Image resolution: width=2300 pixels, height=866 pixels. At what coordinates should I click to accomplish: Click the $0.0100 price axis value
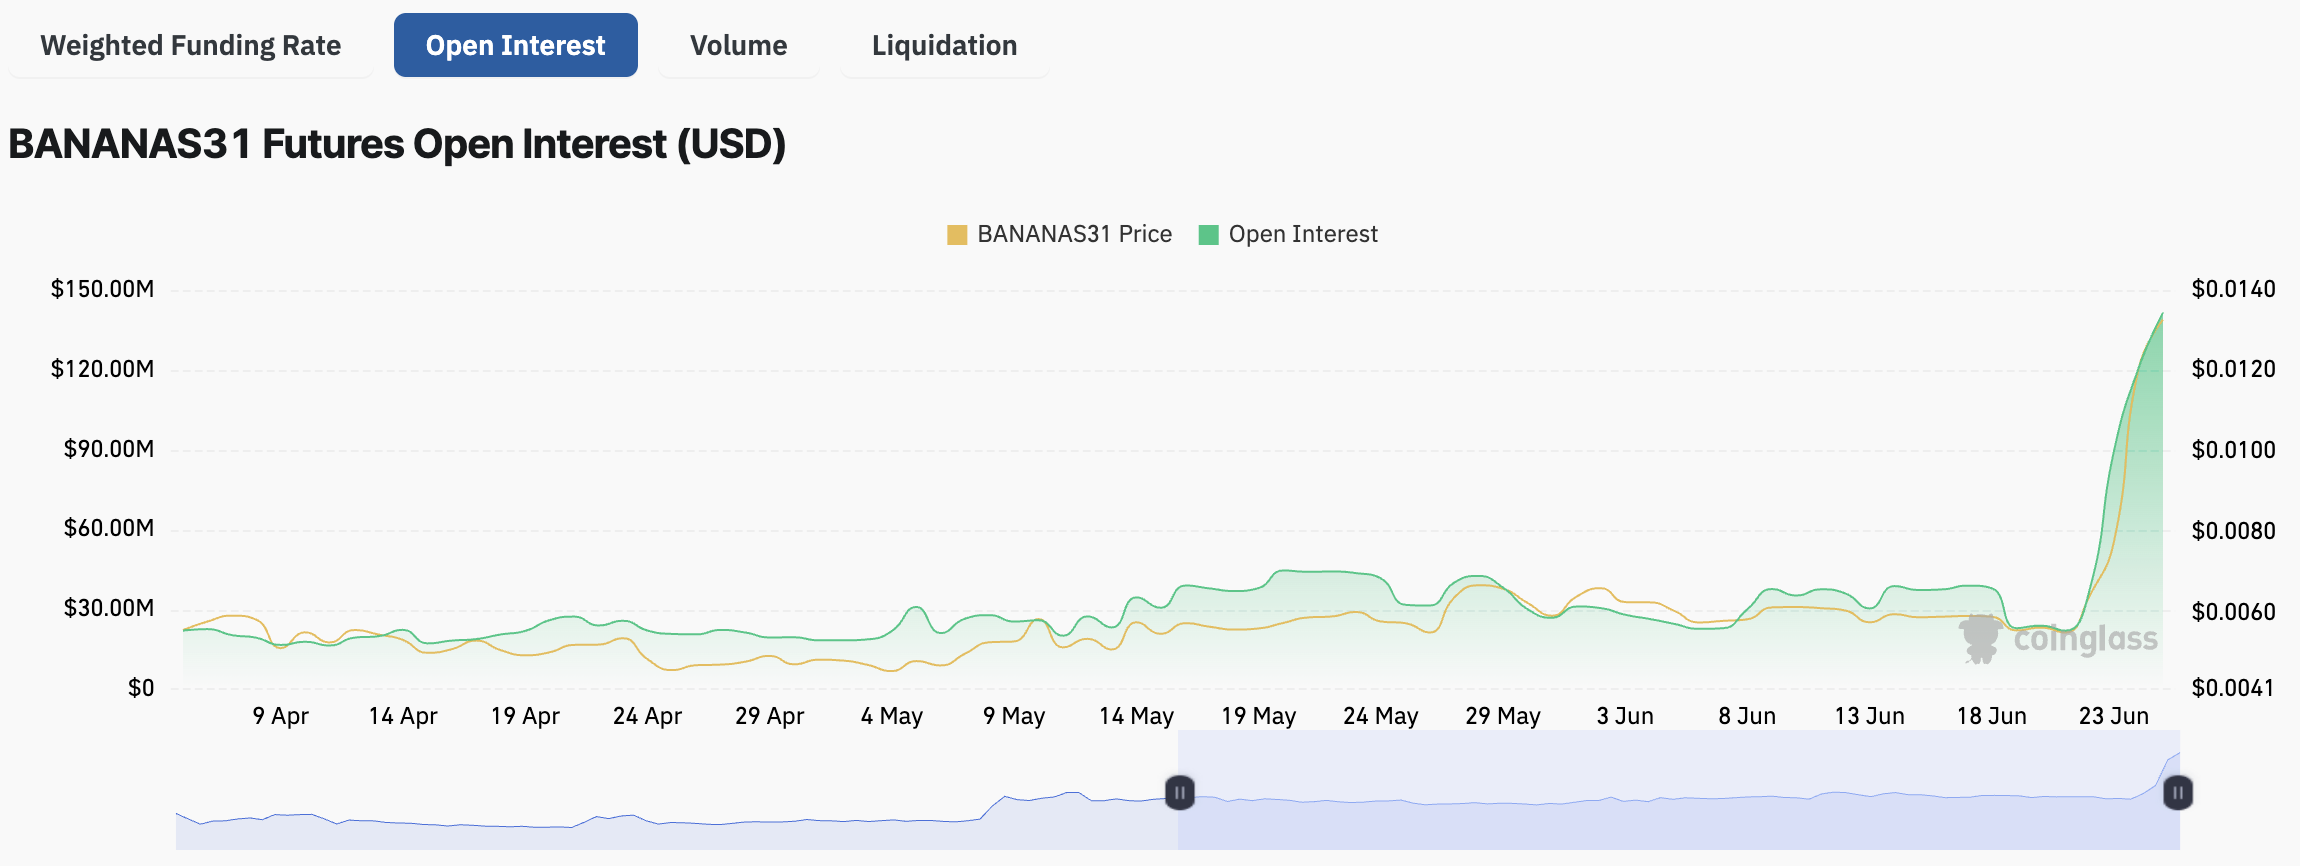tap(2233, 450)
